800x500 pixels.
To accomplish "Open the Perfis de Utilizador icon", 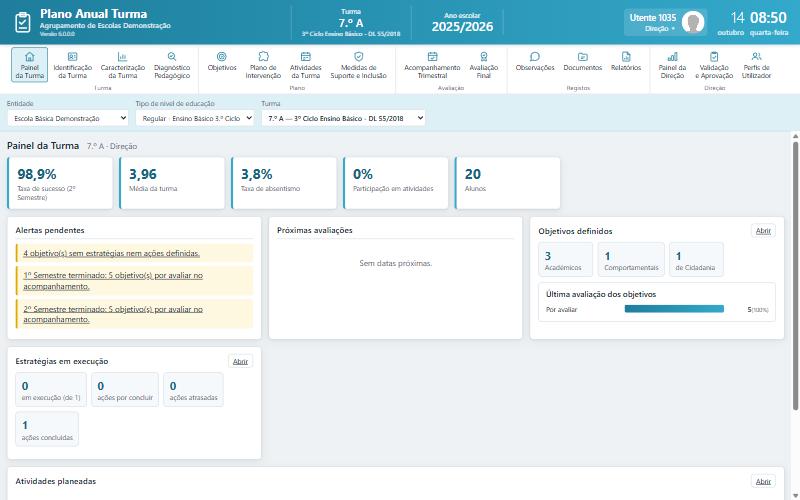I will [757, 56].
